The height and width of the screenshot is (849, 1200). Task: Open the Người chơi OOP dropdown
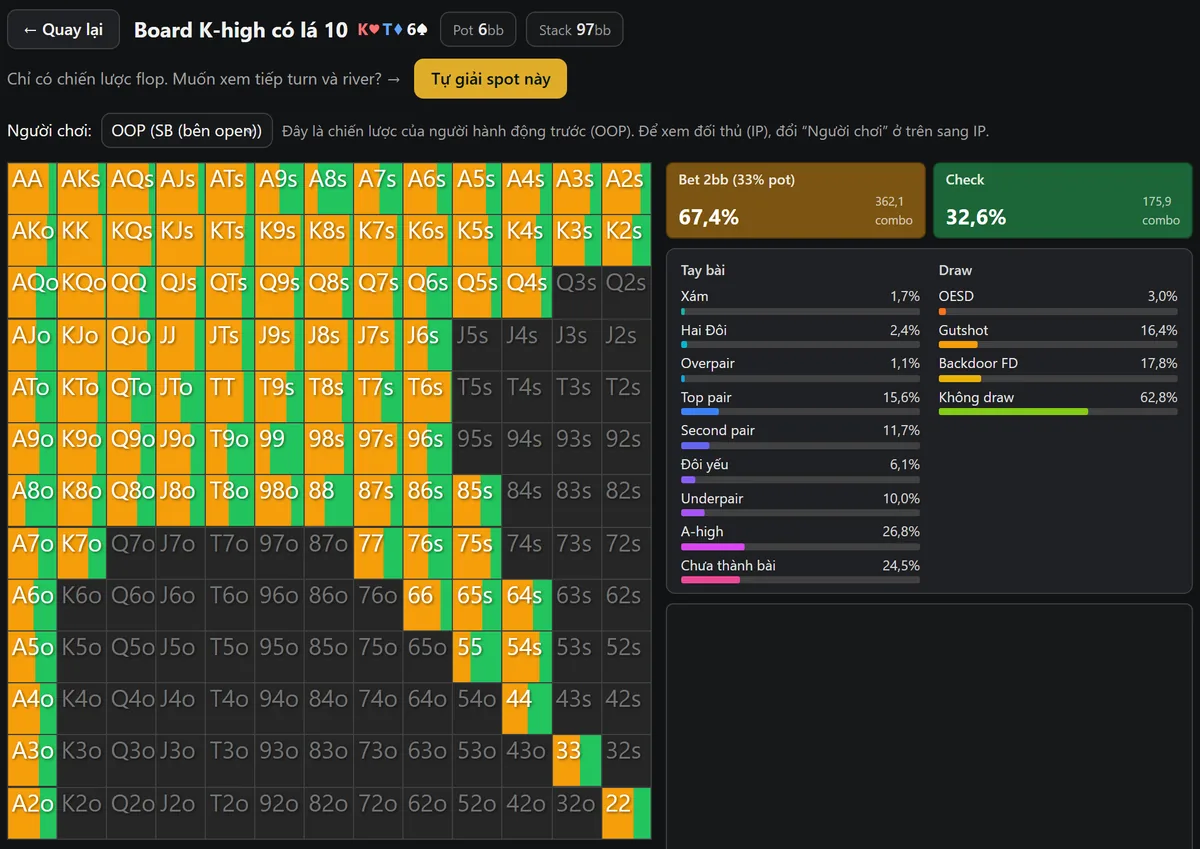coord(187,130)
